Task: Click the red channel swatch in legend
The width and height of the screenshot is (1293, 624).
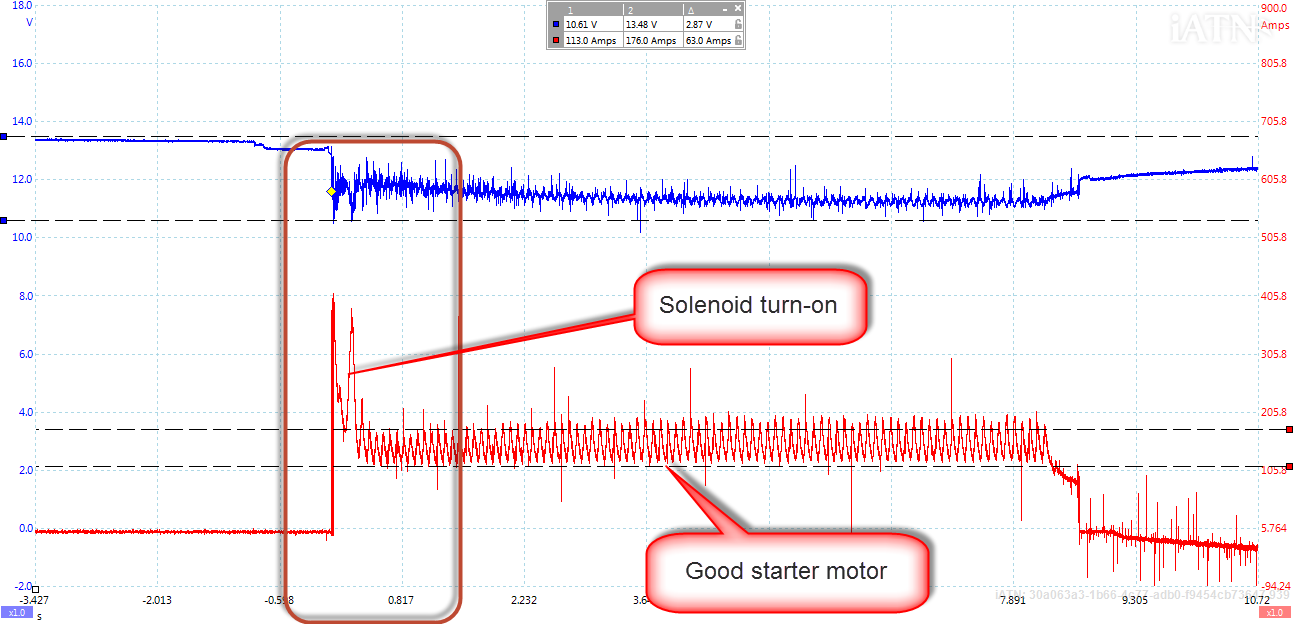Action: [556, 41]
